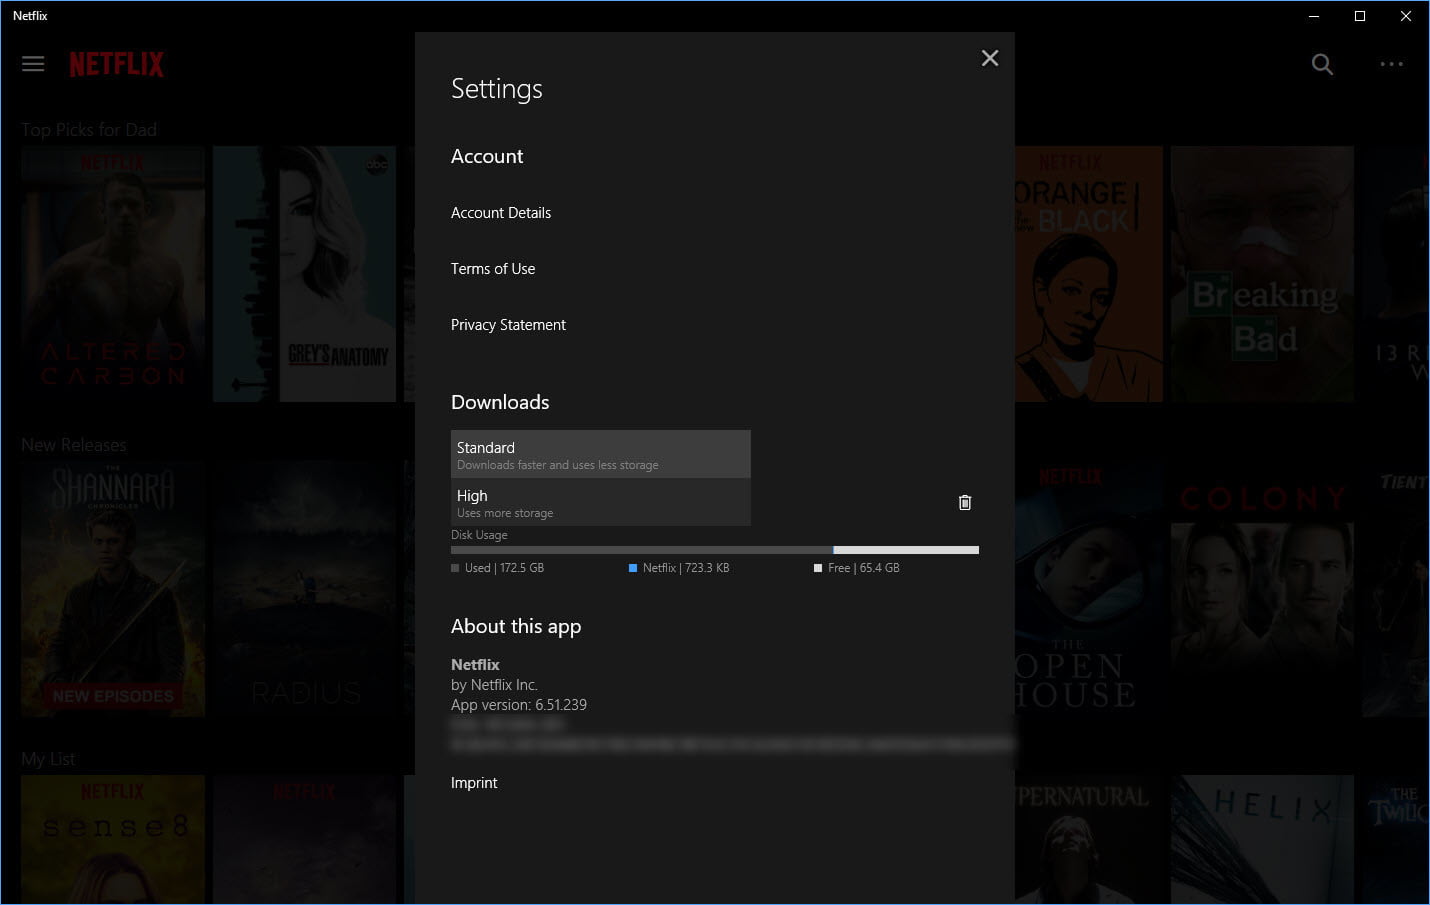Open the Imprint page
This screenshot has height=905, width=1430.
click(x=474, y=782)
